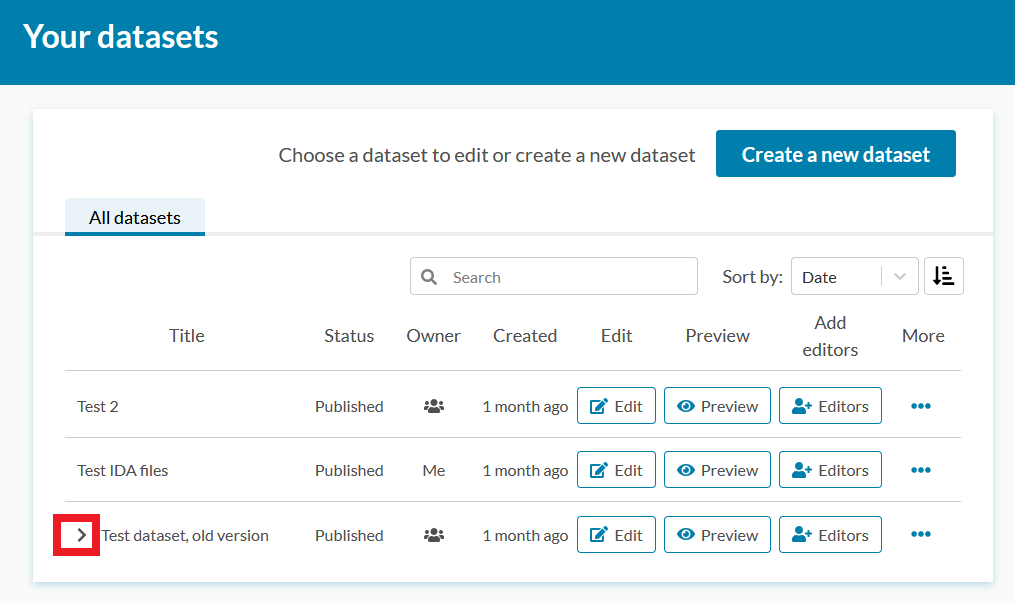Click the group owner icon for Test dataset, old version

(x=434, y=535)
